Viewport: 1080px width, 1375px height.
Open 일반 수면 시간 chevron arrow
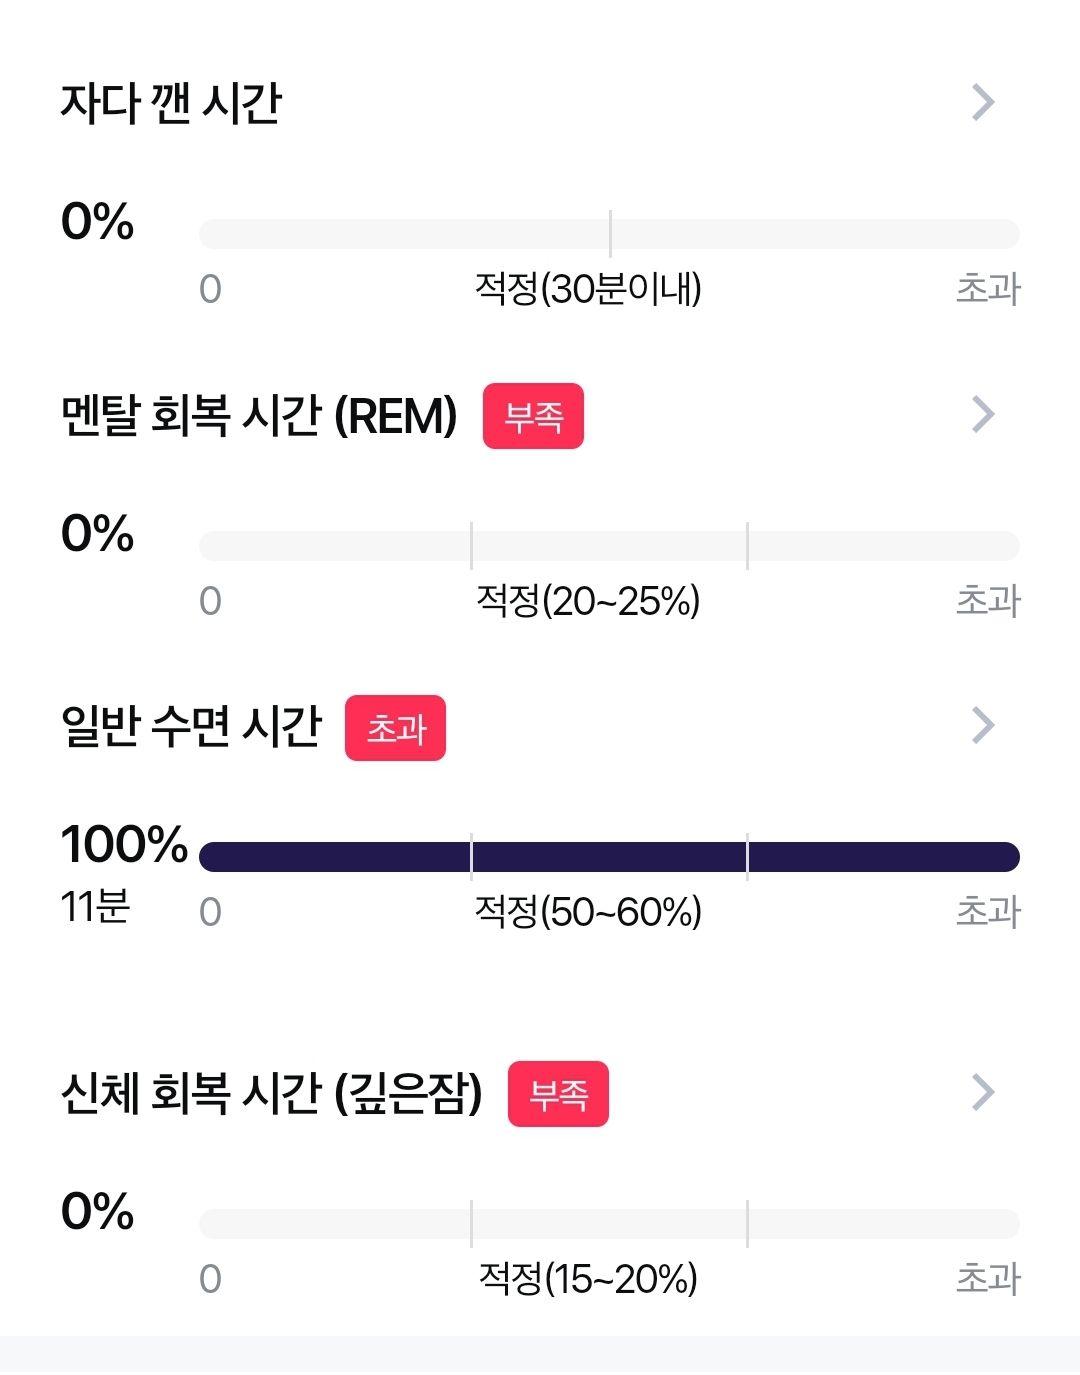(984, 726)
